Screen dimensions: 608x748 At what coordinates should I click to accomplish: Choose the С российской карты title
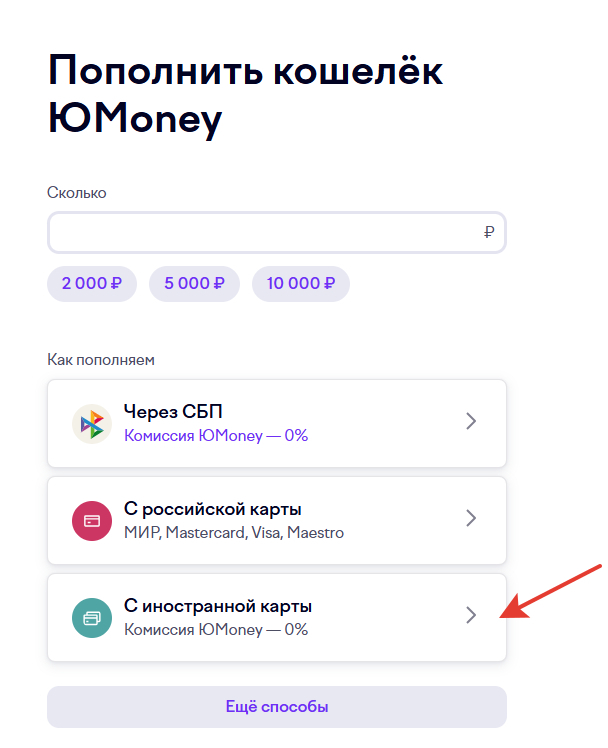tap(213, 508)
